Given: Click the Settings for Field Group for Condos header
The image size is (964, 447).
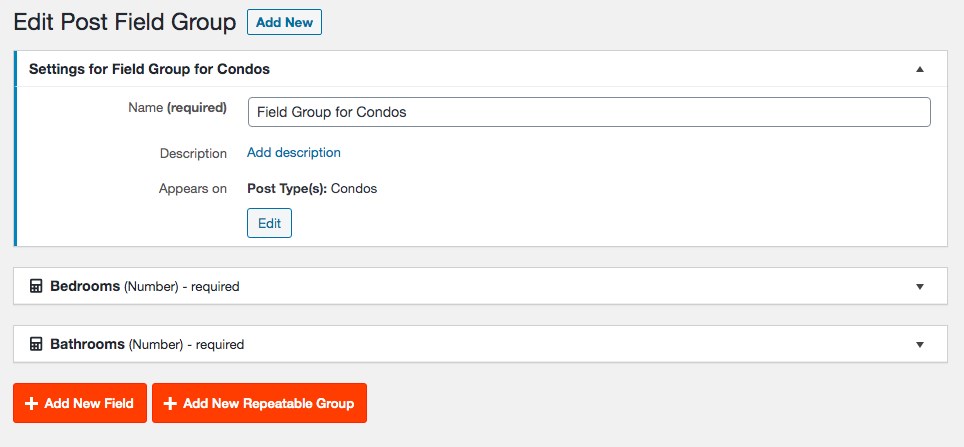Looking at the screenshot, I should click(x=149, y=69).
